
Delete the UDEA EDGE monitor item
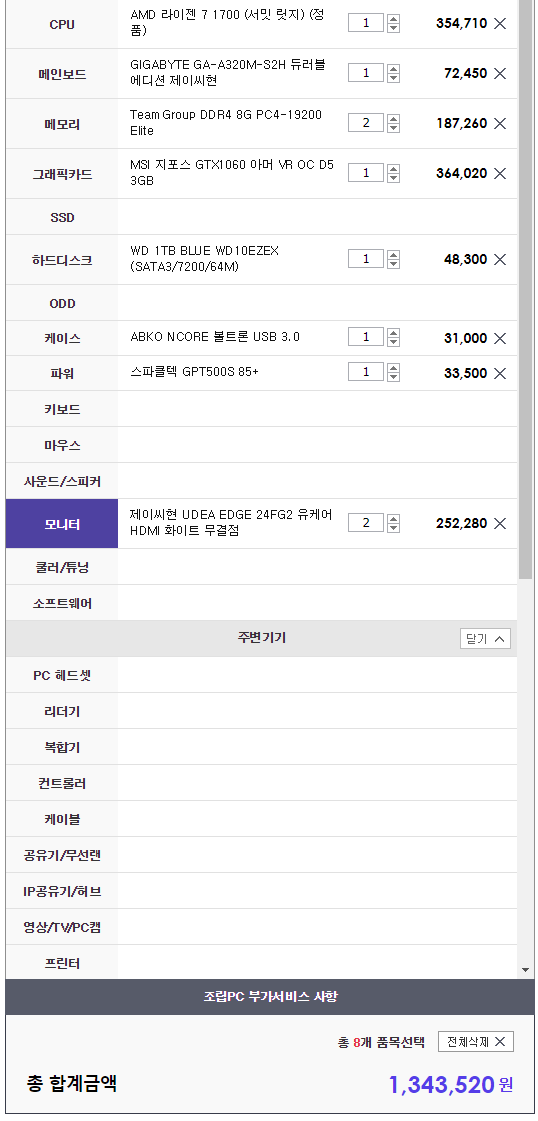500,523
